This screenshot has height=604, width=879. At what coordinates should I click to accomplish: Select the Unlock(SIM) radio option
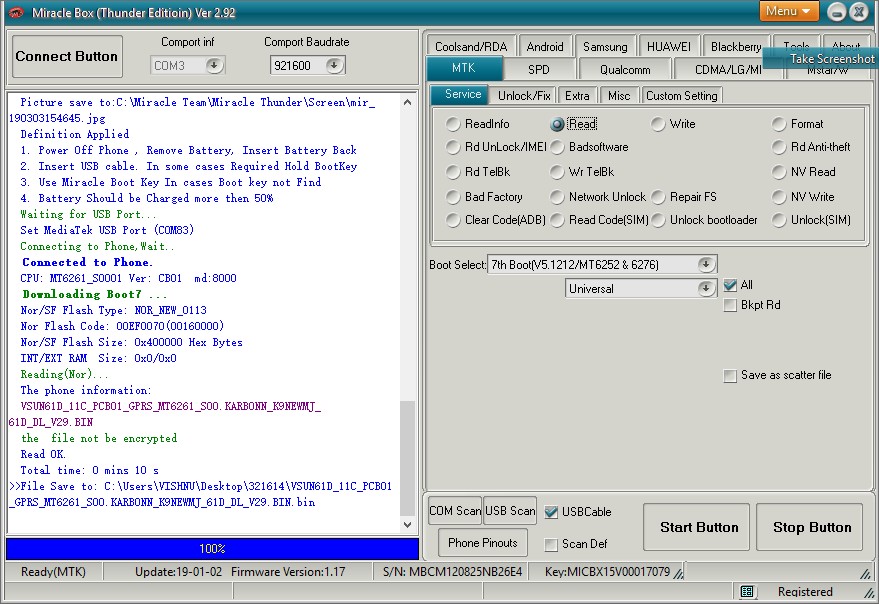coord(811,220)
